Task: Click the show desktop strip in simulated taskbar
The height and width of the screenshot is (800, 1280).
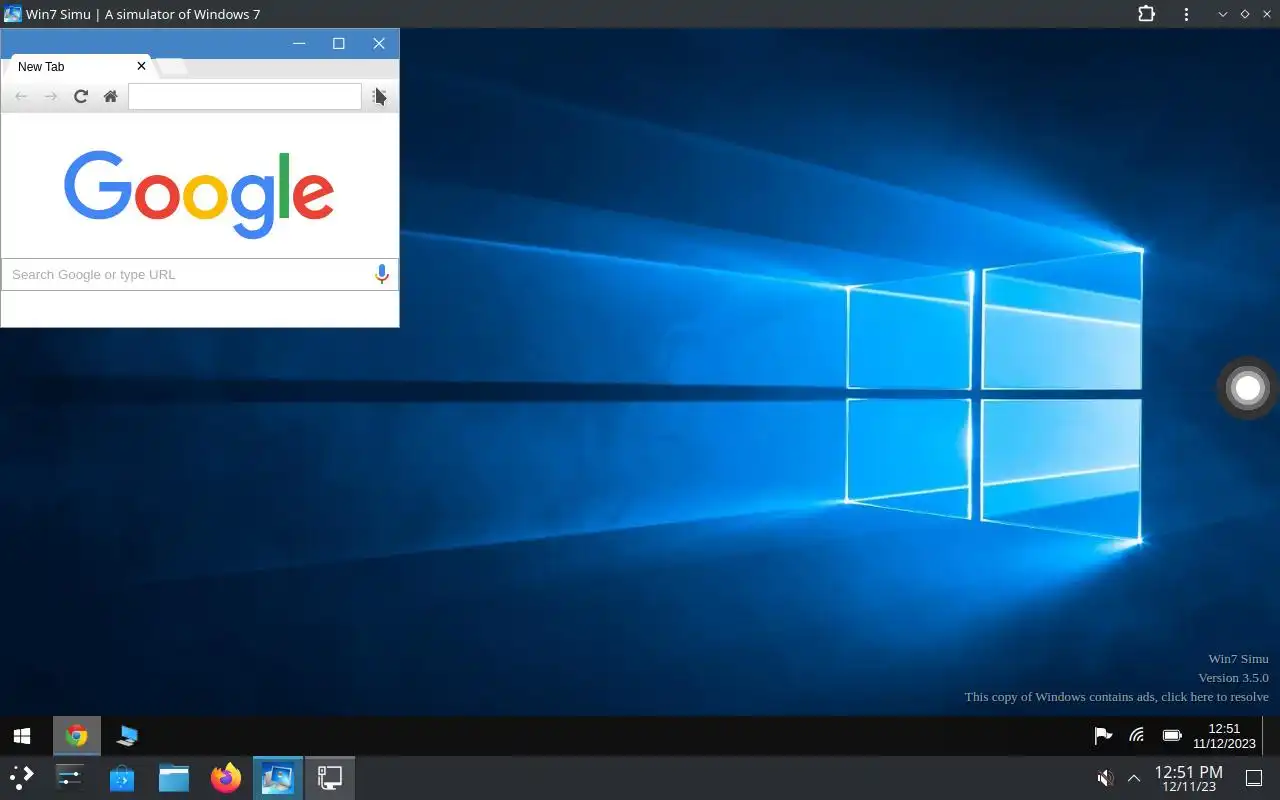Action: (x=1270, y=736)
